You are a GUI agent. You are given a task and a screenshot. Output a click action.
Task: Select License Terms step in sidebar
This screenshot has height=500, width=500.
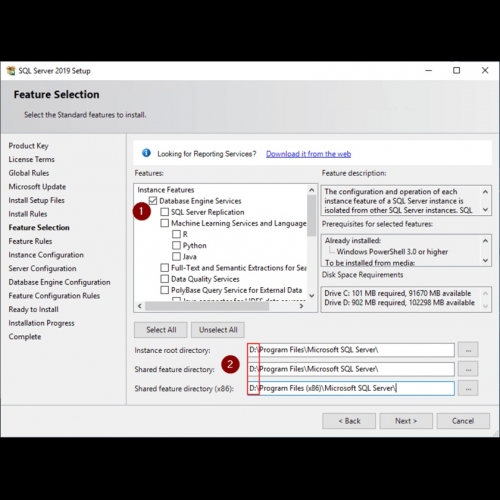point(31,159)
